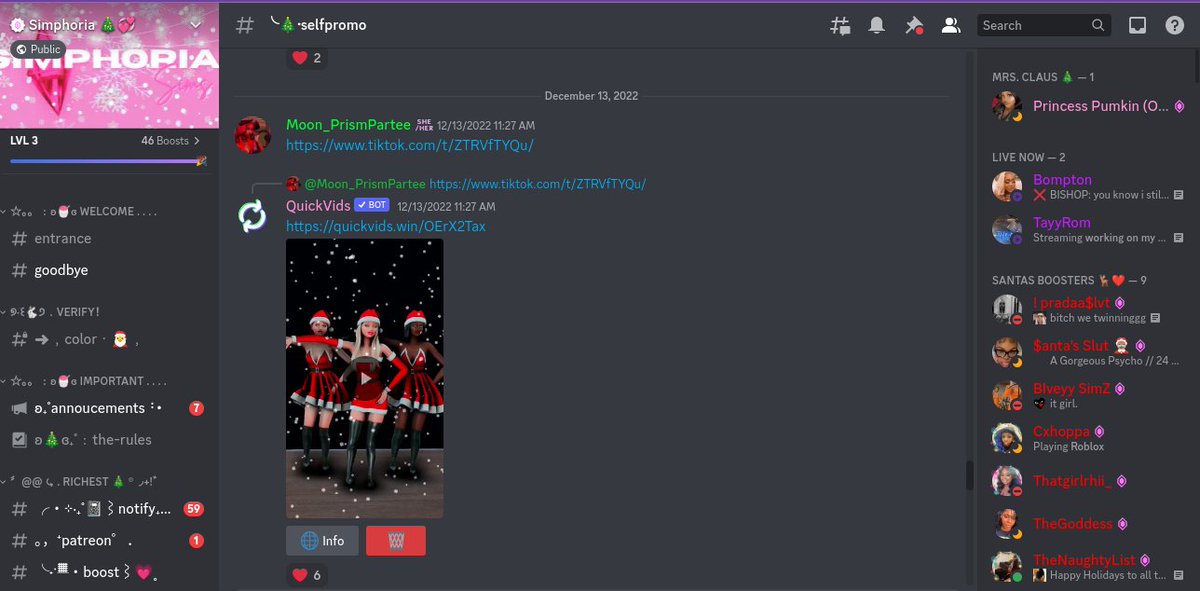Open Princess Pumkin's member profile
The height and width of the screenshot is (591, 1200).
pos(1088,106)
